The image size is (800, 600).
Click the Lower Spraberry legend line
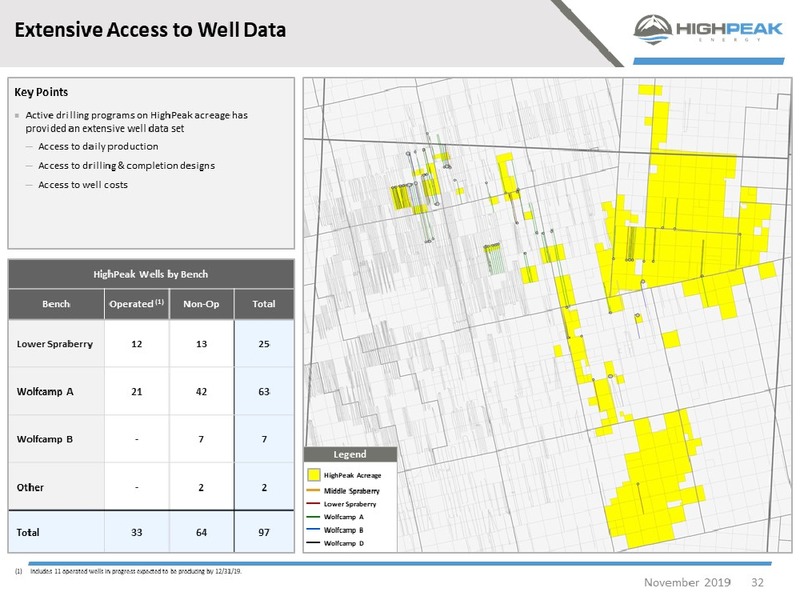pos(313,504)
